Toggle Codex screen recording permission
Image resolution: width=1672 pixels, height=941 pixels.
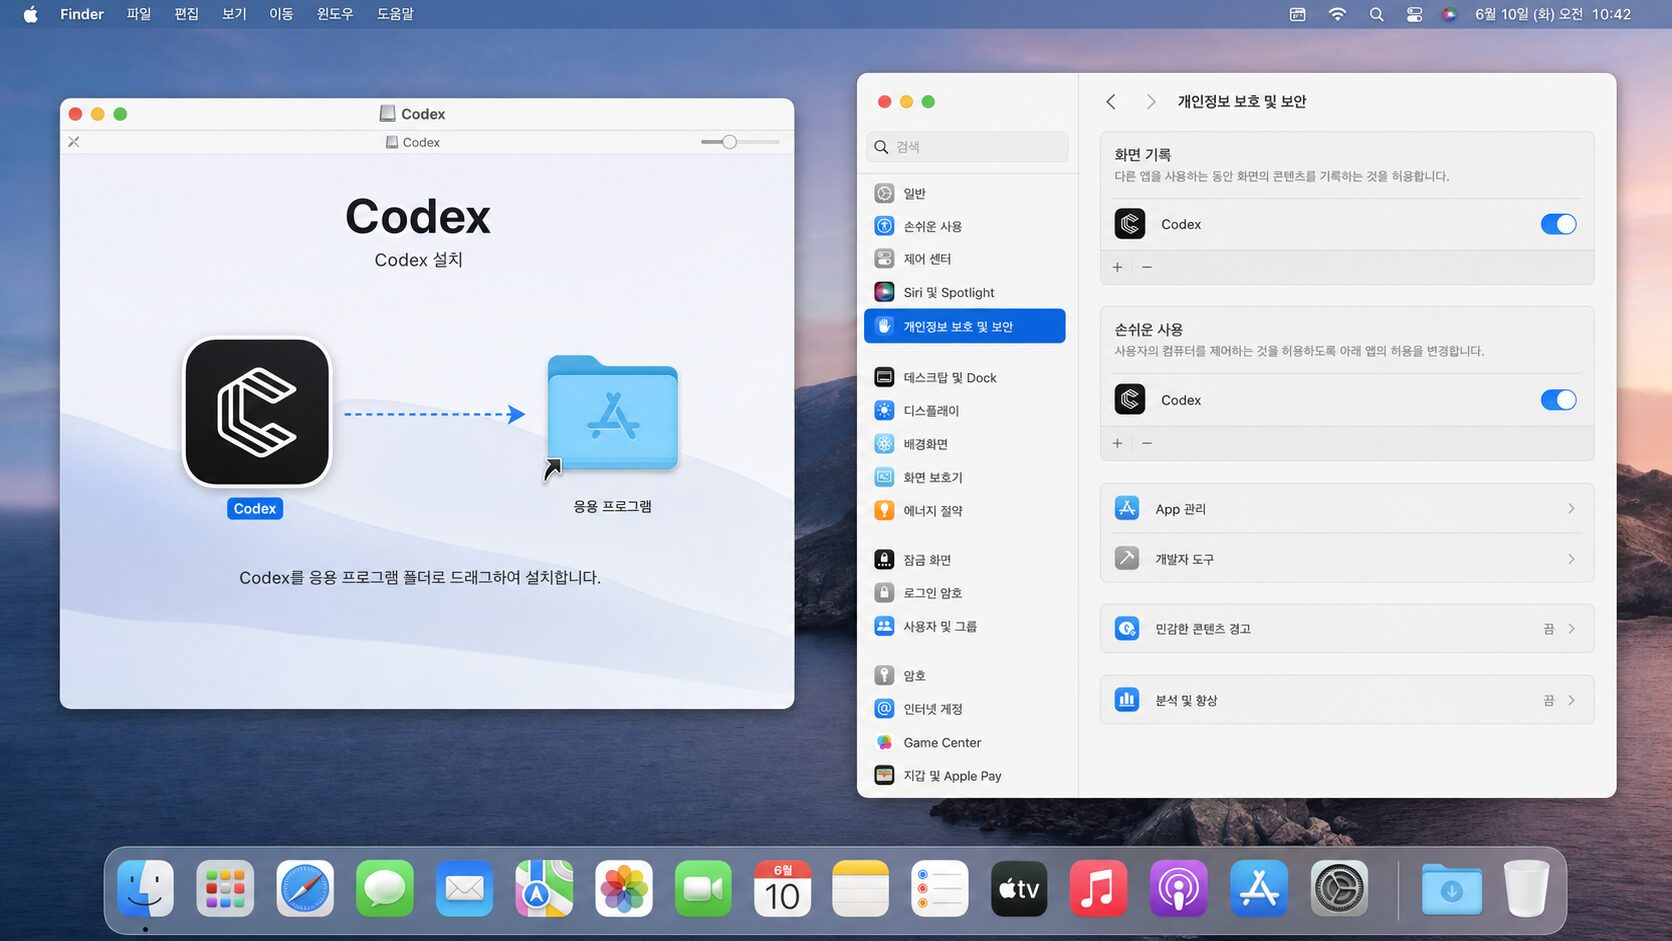click(1558, 224)
